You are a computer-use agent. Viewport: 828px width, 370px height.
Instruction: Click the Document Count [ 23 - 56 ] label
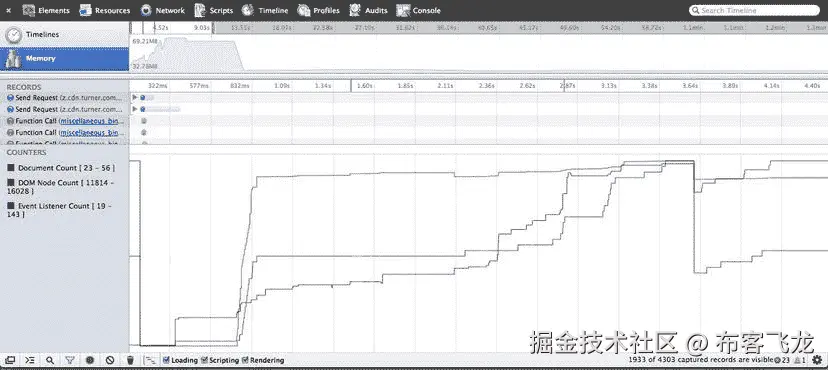click(x=66, y=168)
